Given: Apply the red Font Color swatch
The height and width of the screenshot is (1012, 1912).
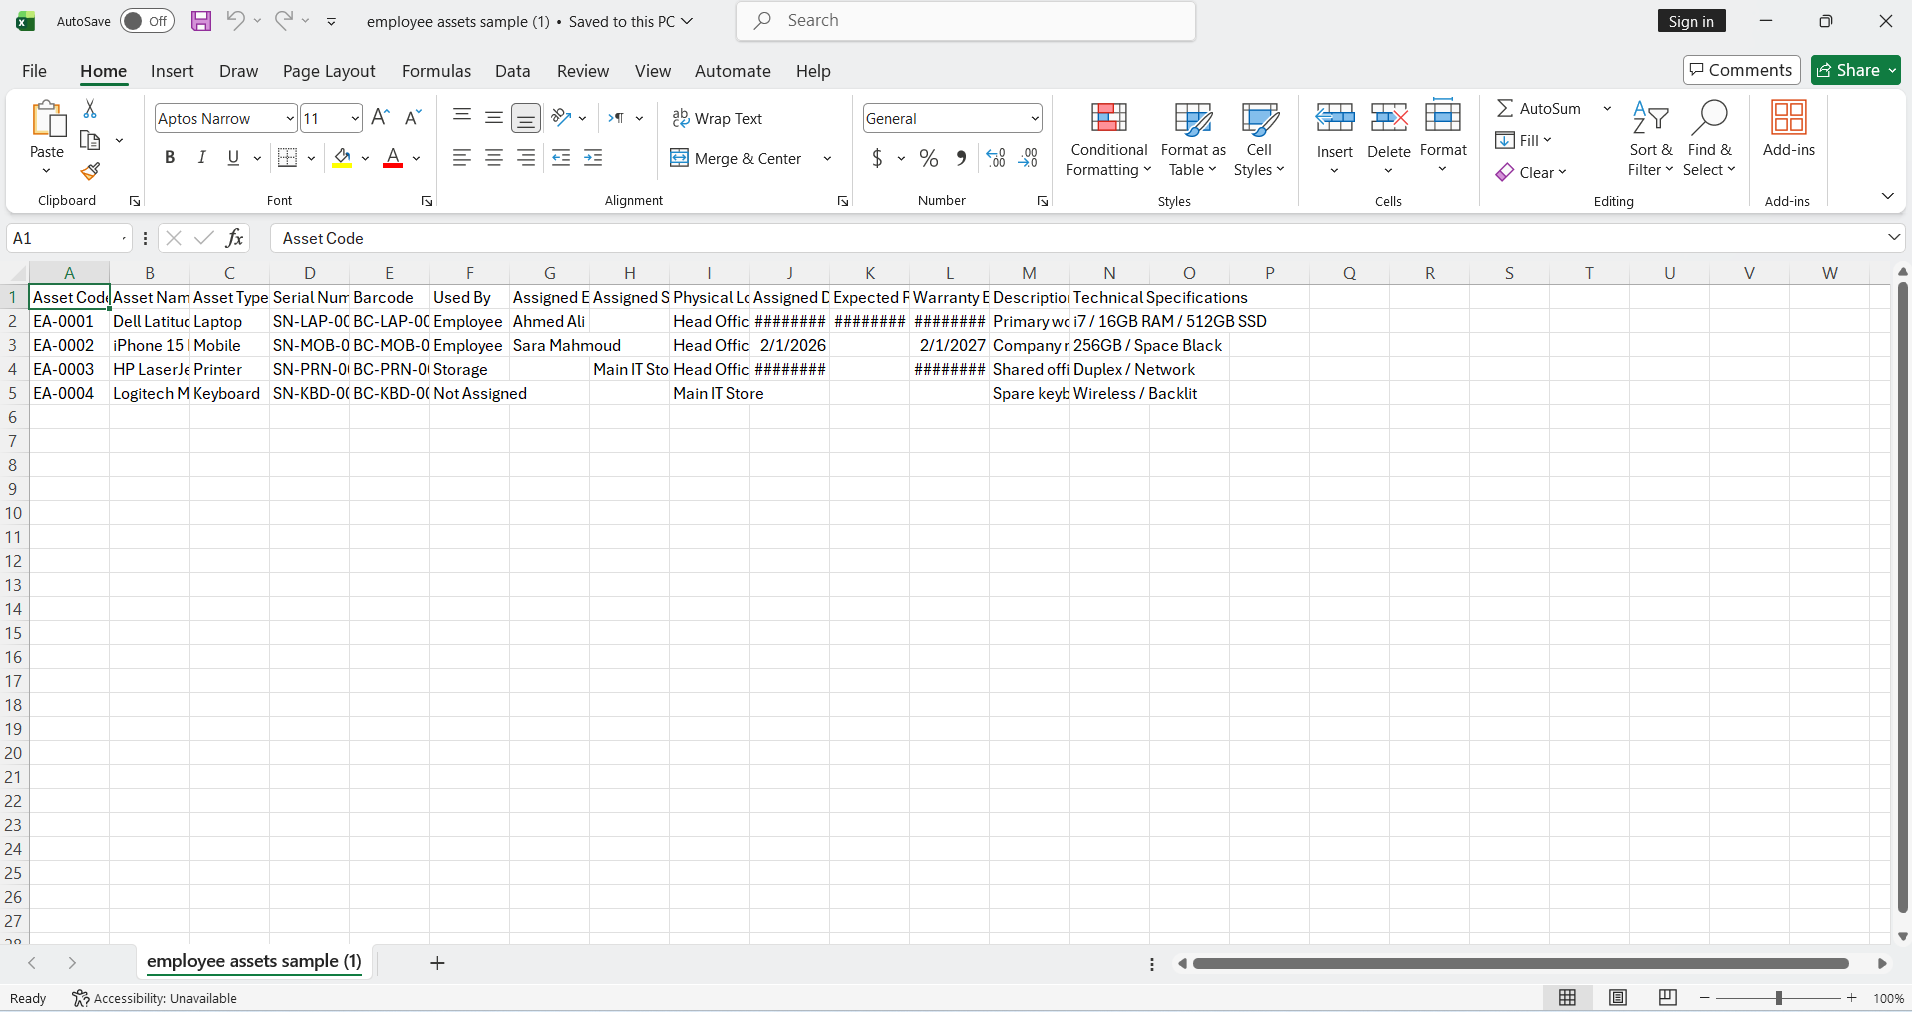Looking at the screenshot, I should pyautogui.click(x=393, y=158).
